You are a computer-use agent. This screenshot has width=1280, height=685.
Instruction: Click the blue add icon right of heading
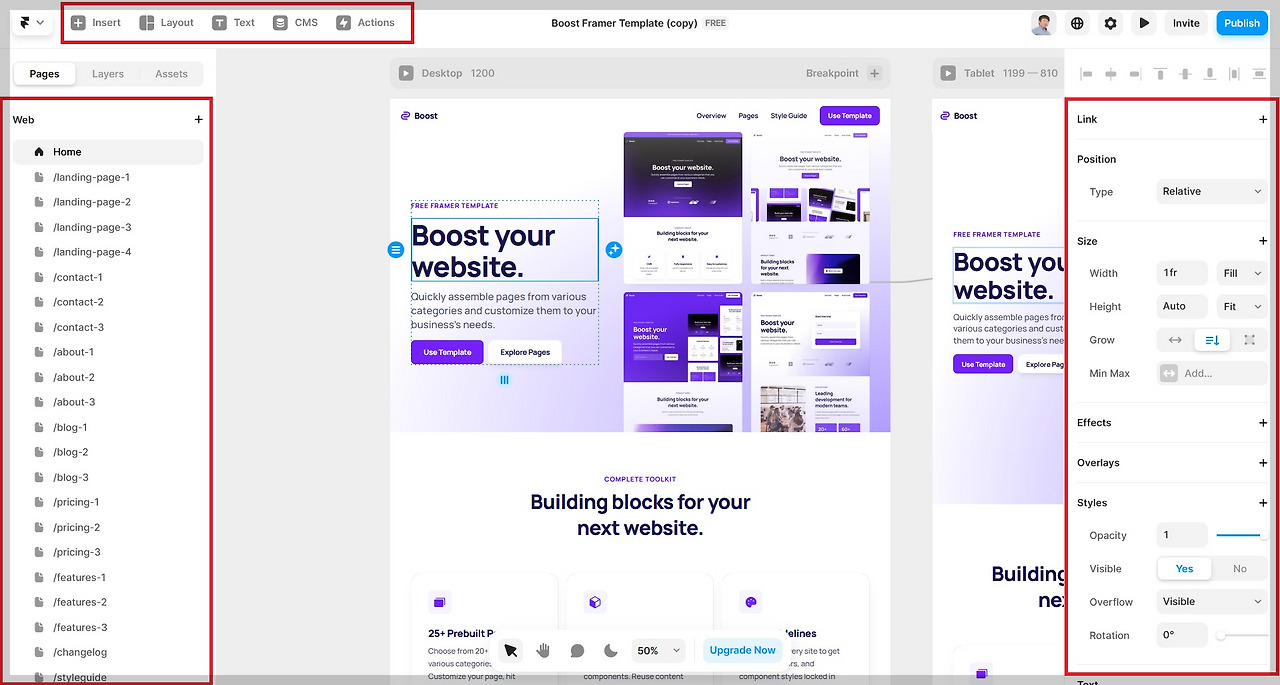pos(614,249)
